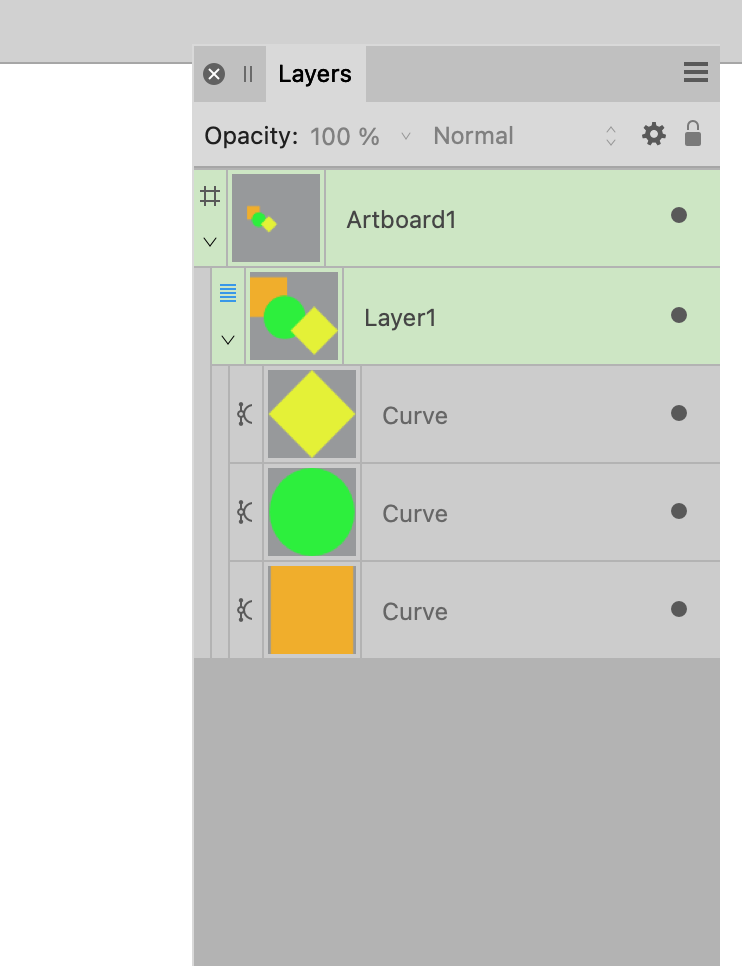742x966 pixels.
Task: Toggle Layer1 visibility dot
Action: coord(679,315)
